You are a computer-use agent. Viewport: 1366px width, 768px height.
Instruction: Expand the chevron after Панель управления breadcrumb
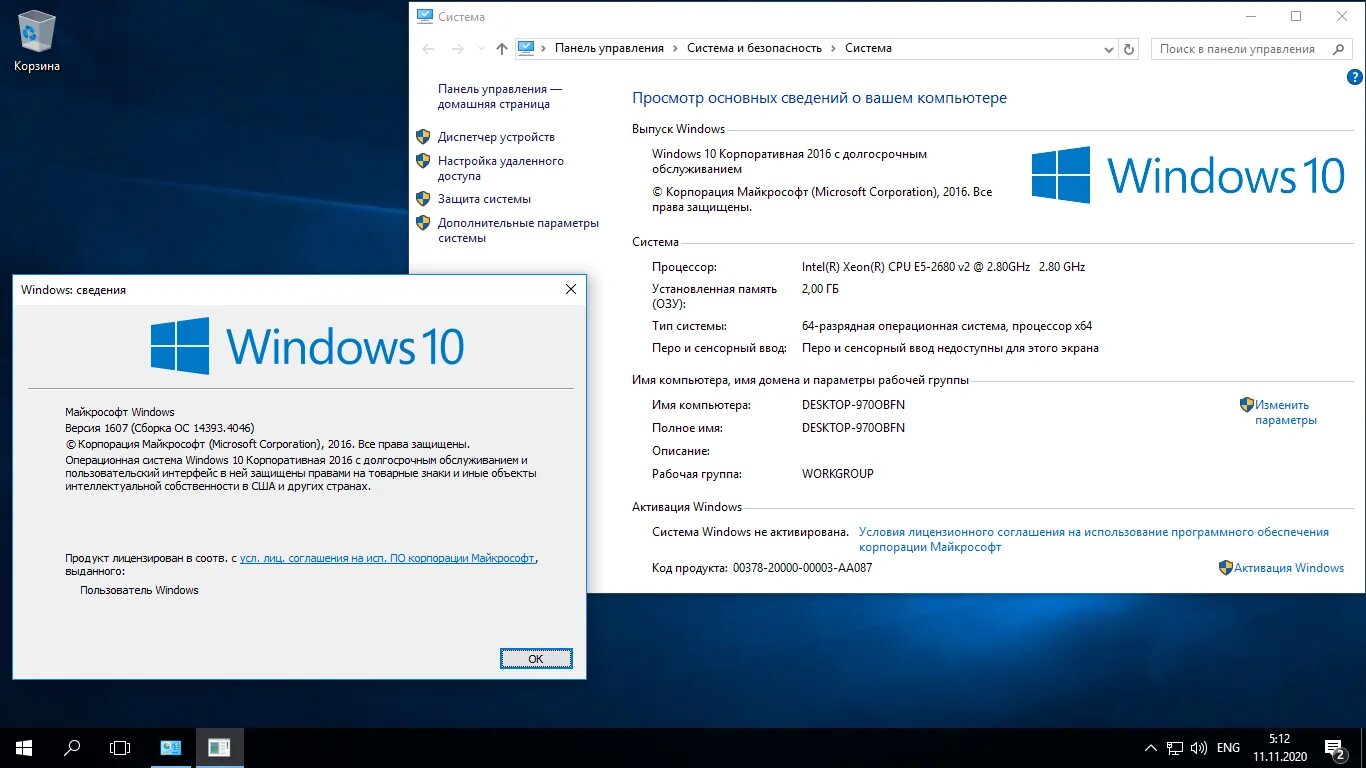(675, 48)
